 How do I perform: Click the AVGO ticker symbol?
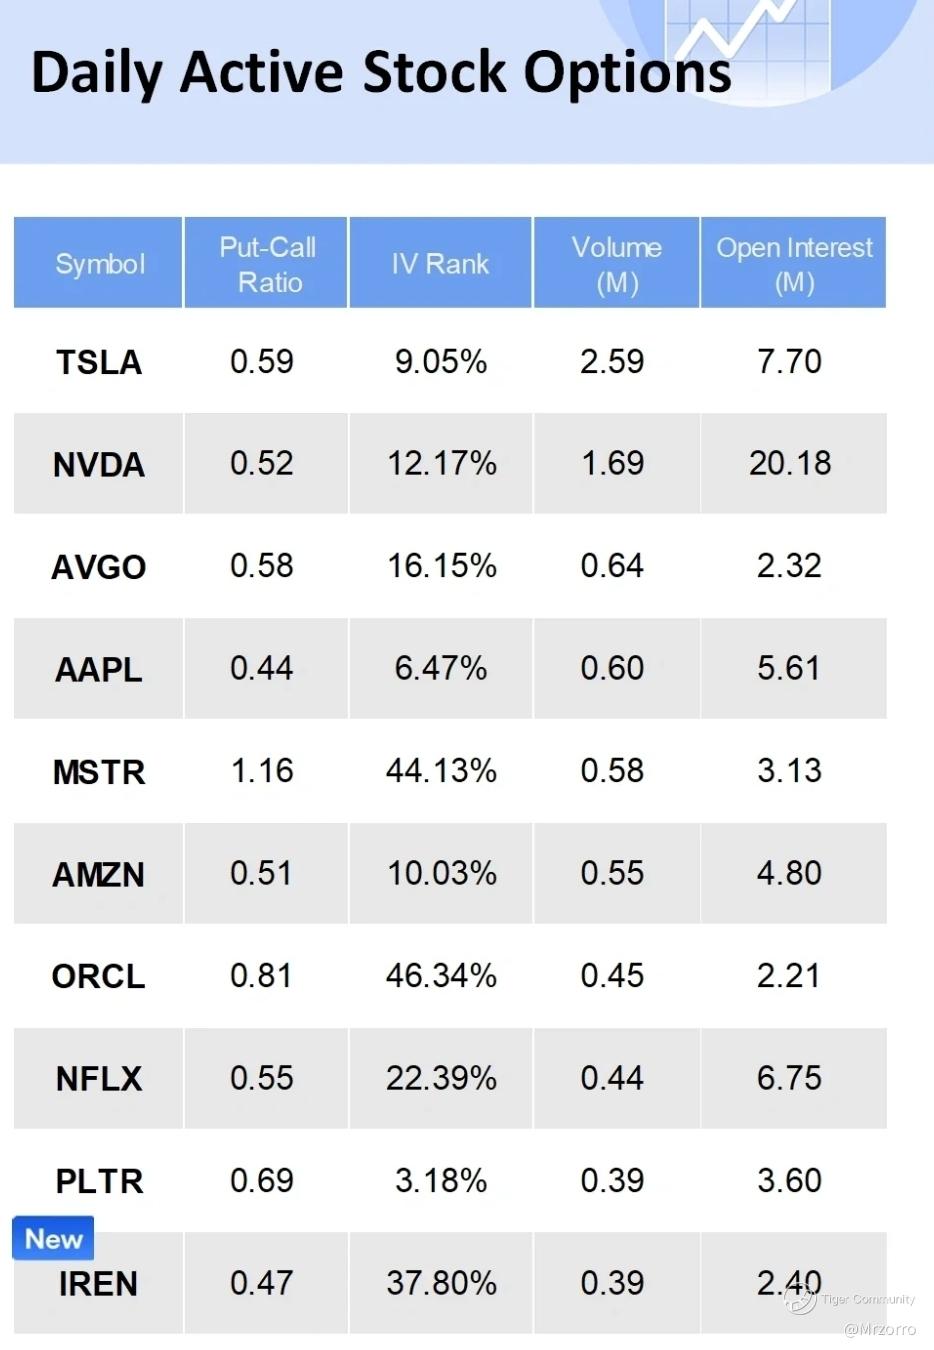(99, 567)
